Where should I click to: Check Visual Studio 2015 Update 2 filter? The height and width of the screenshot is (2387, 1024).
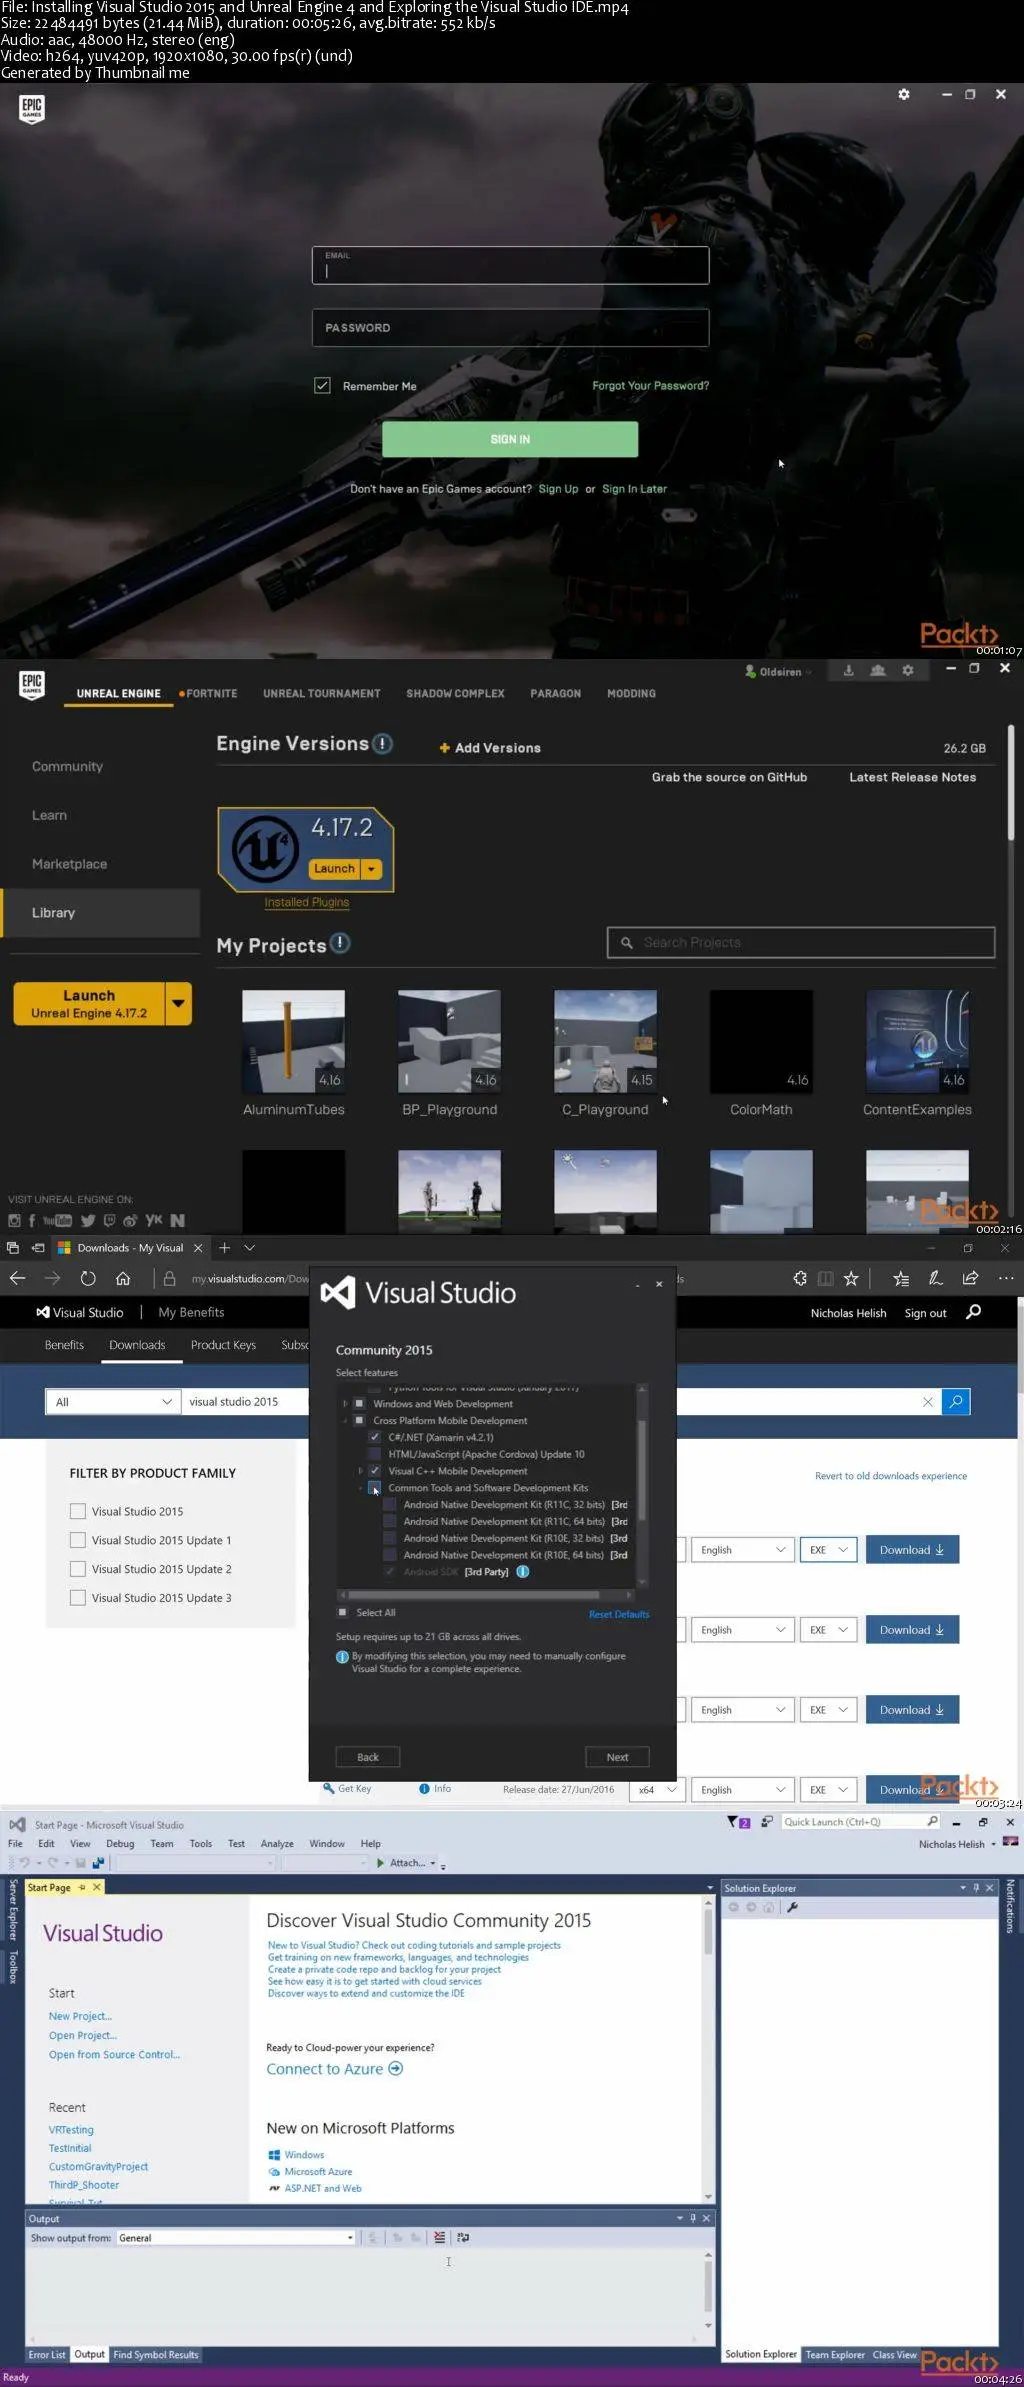(x=77, y=1569)
